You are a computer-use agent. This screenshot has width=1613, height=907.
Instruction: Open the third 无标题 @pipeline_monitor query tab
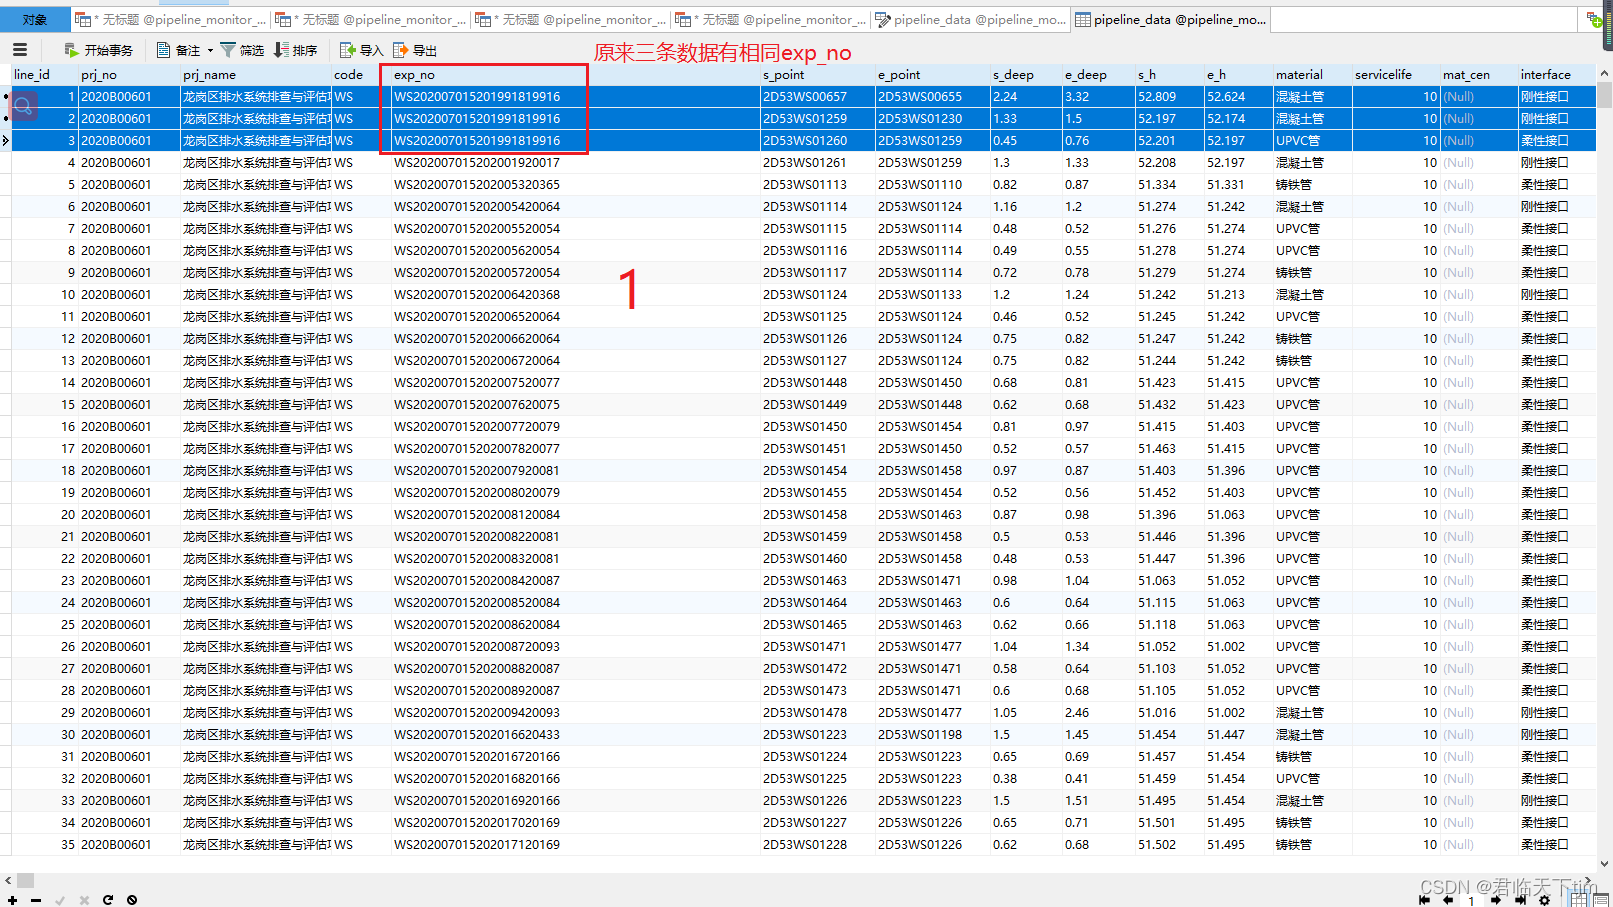[571, 19]
